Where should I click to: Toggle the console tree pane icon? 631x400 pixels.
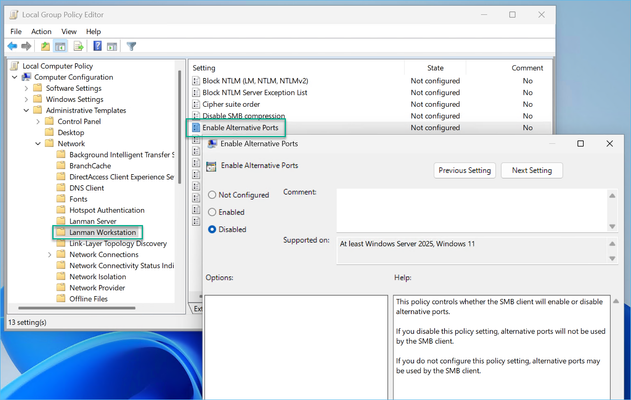pos(60,46)
